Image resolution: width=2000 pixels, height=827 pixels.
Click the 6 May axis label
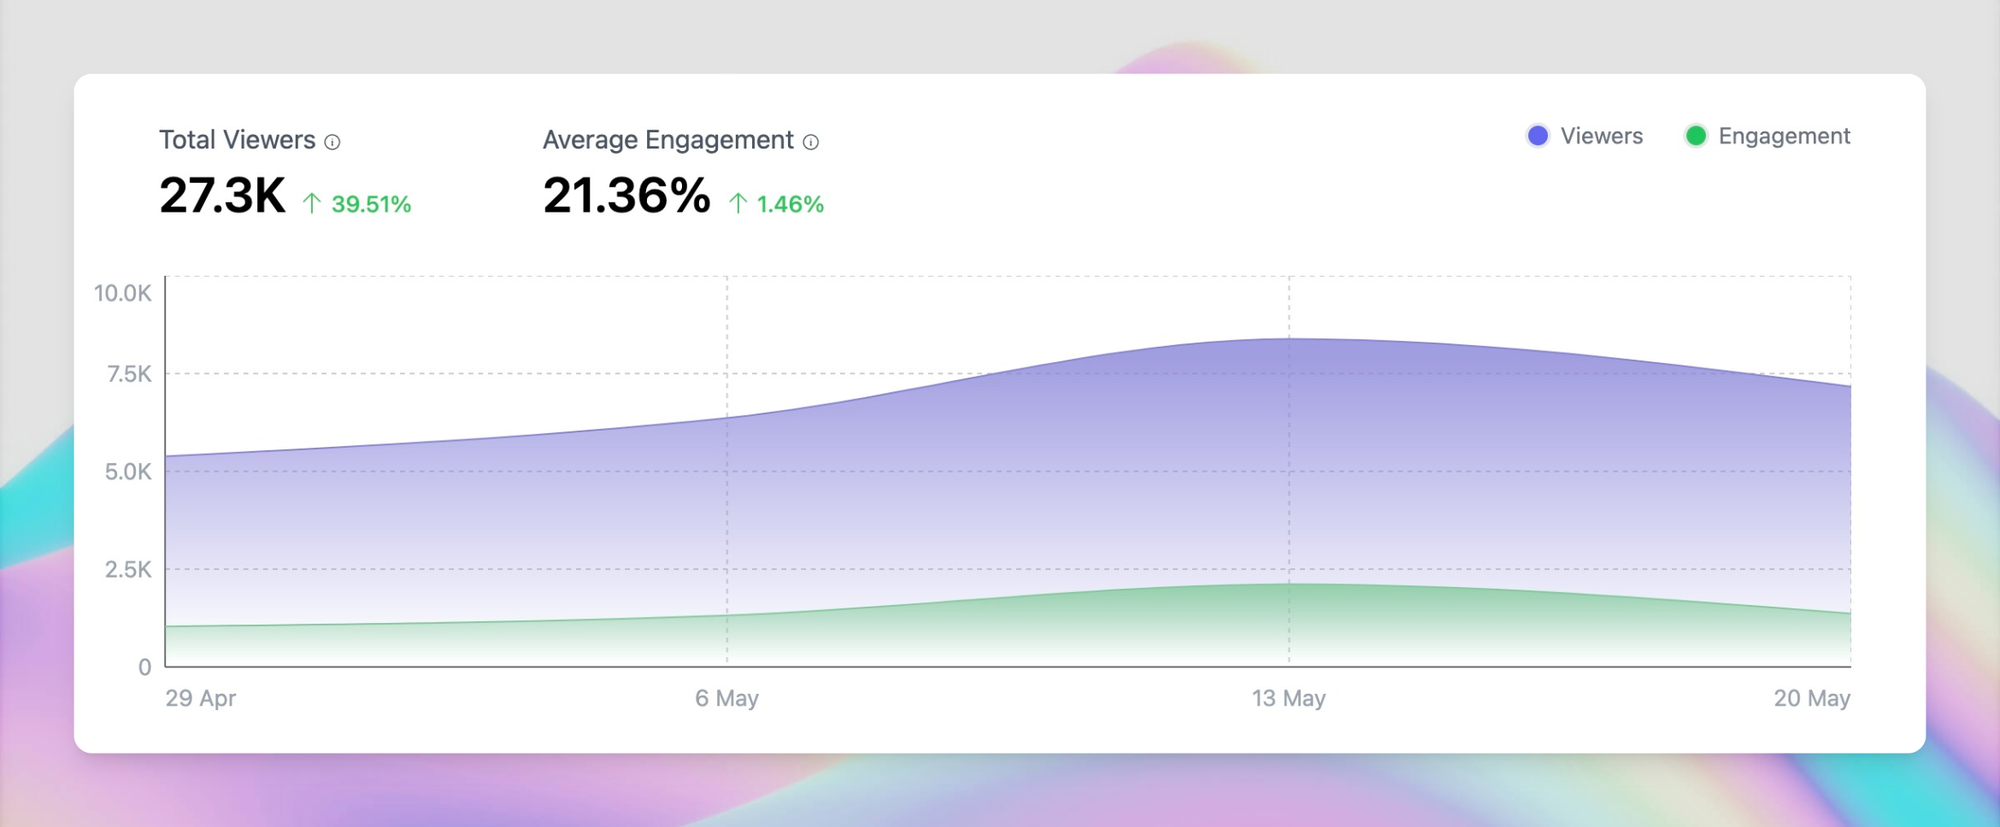coord(727,698)
